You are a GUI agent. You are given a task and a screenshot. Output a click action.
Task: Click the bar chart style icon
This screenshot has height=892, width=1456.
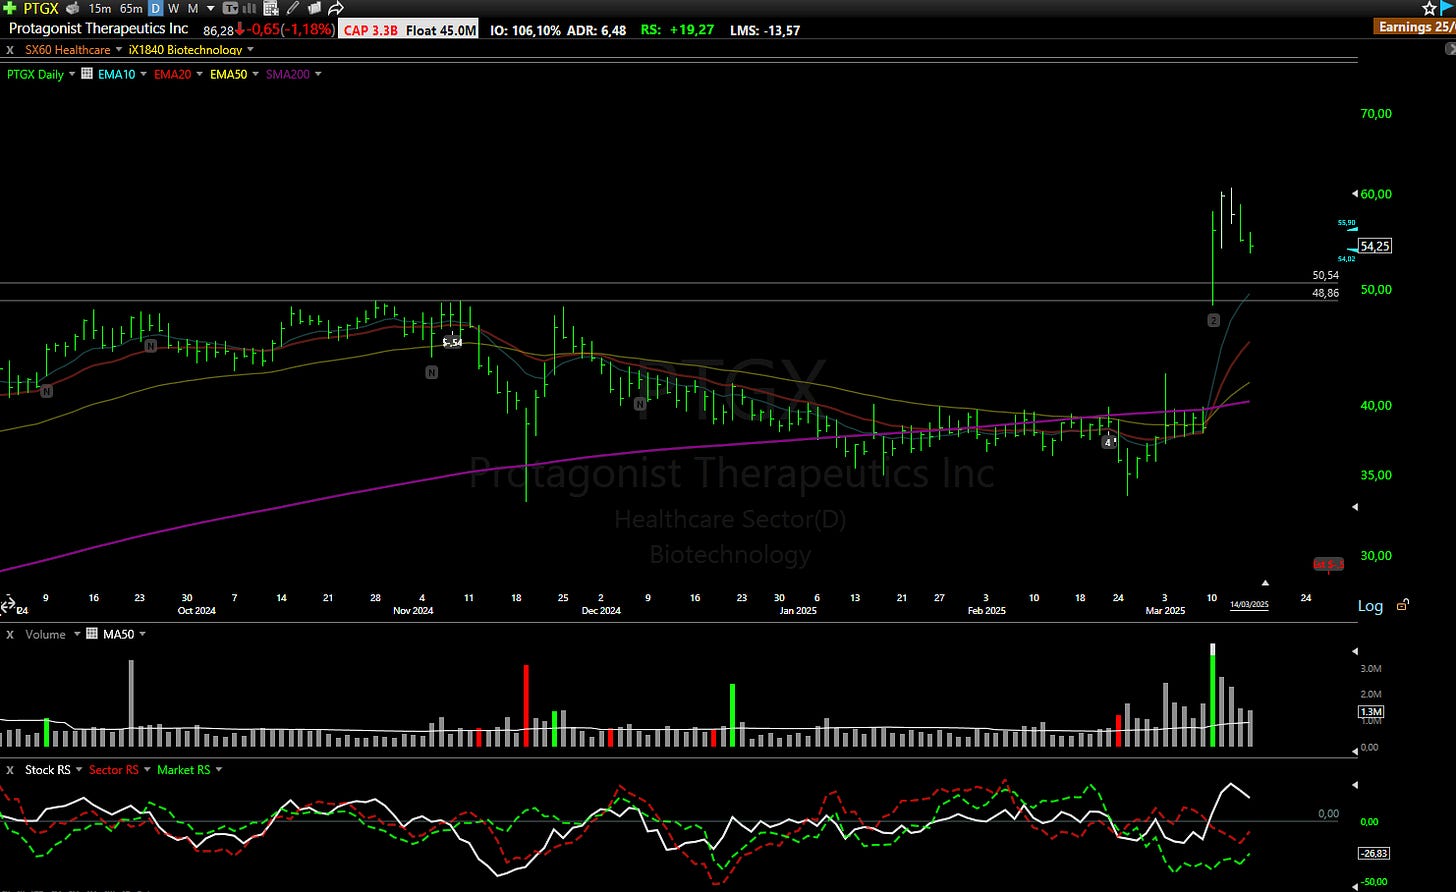(250, 8)
